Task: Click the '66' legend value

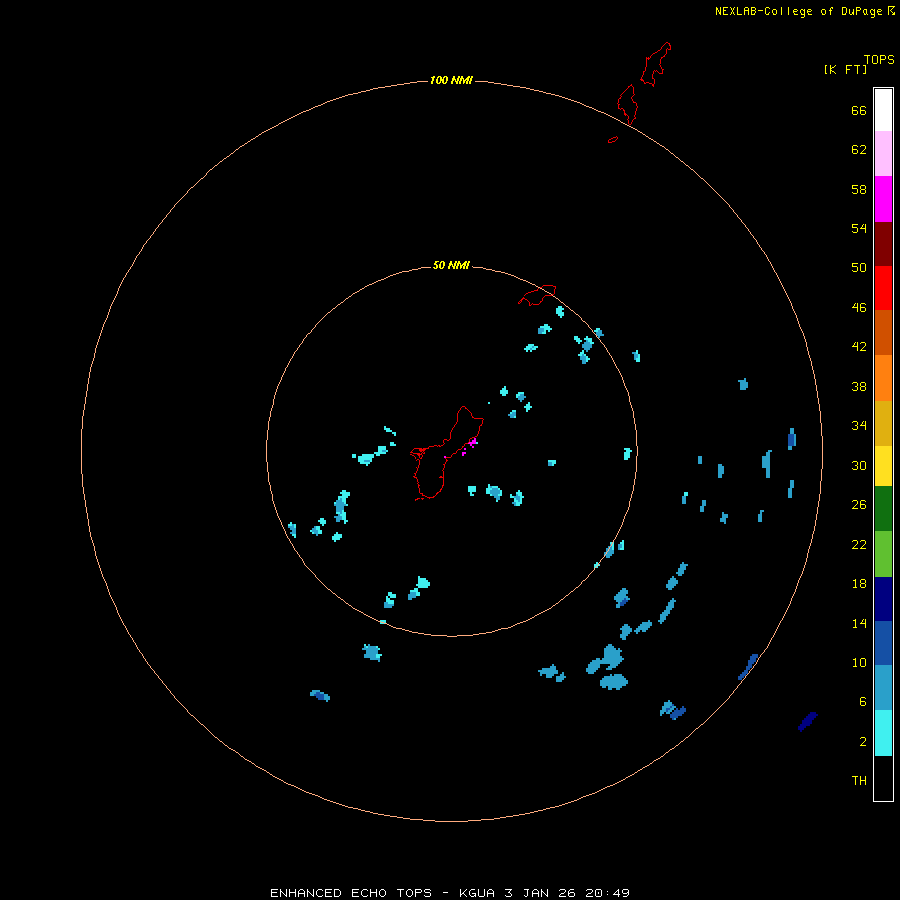Action: (x=859, y=110)
